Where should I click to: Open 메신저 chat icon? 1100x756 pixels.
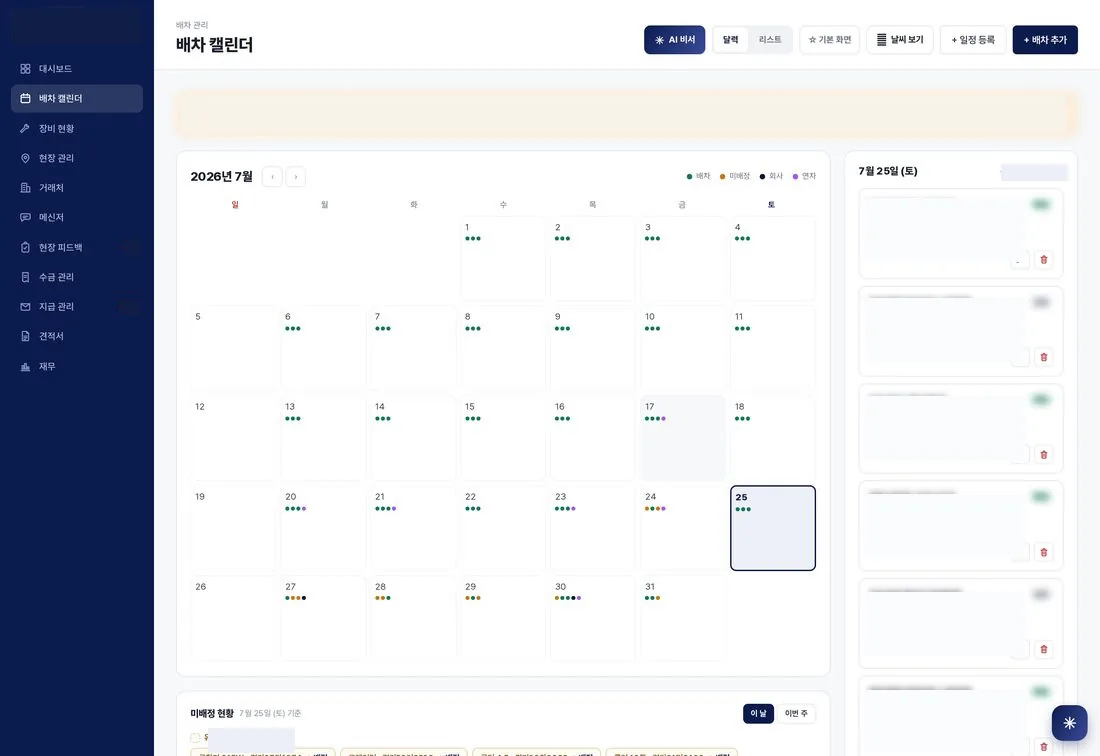click(x=25, y=217)
